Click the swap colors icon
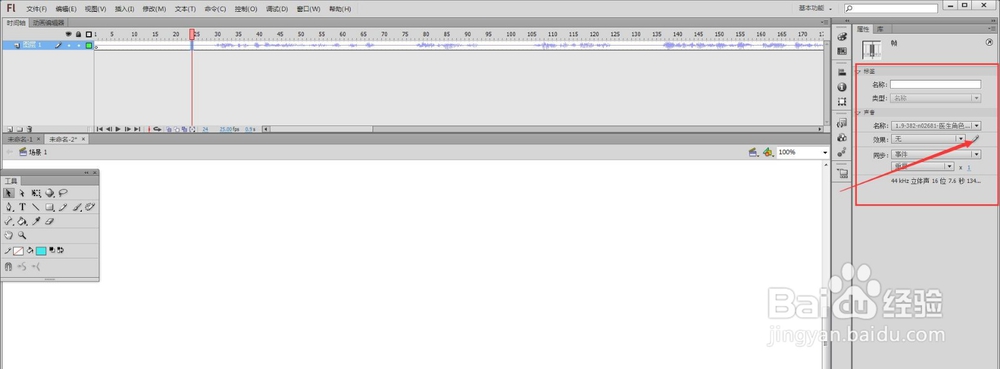 pos(60,250)
